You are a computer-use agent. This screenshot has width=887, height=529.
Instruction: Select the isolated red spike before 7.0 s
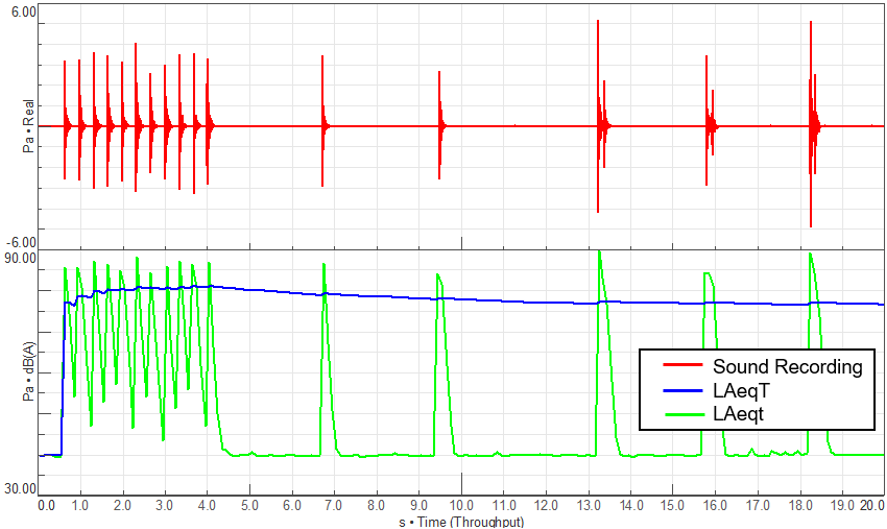322,121
